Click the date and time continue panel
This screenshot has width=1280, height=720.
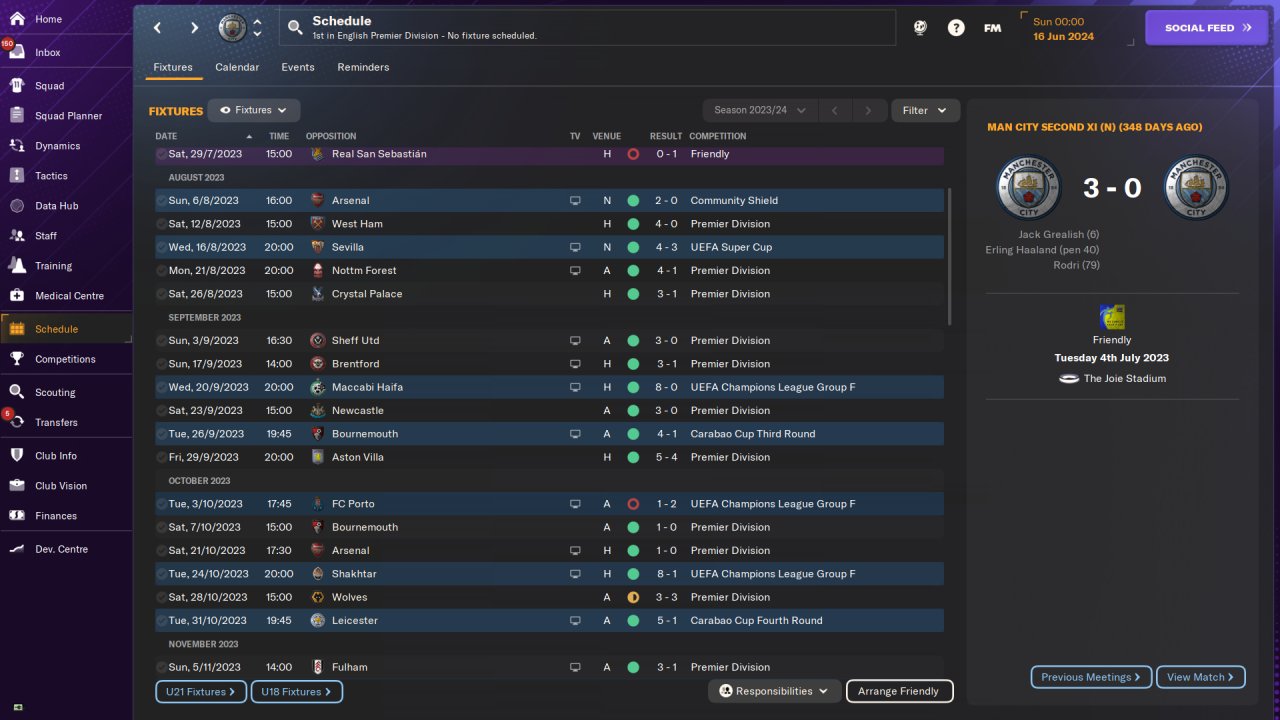point(1078,28)
